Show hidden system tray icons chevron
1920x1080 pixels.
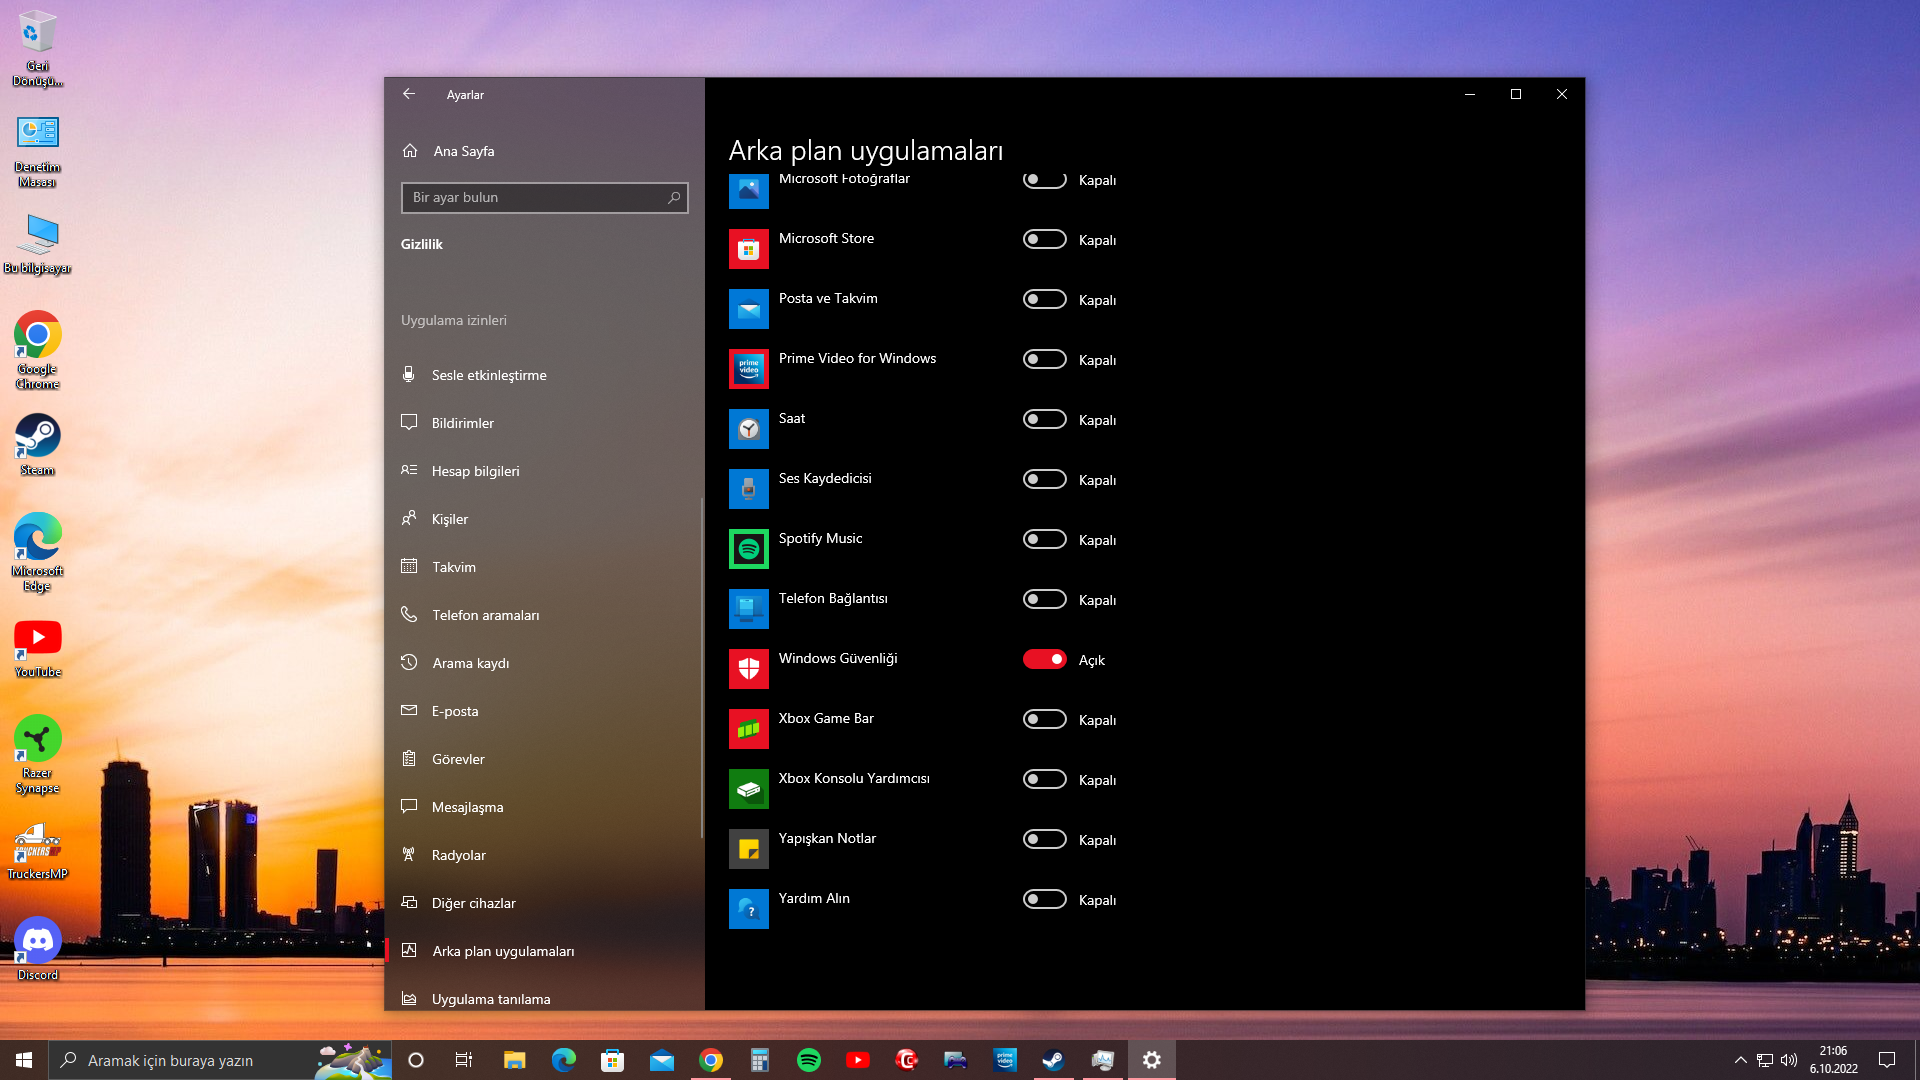tap(1740, 1060)
